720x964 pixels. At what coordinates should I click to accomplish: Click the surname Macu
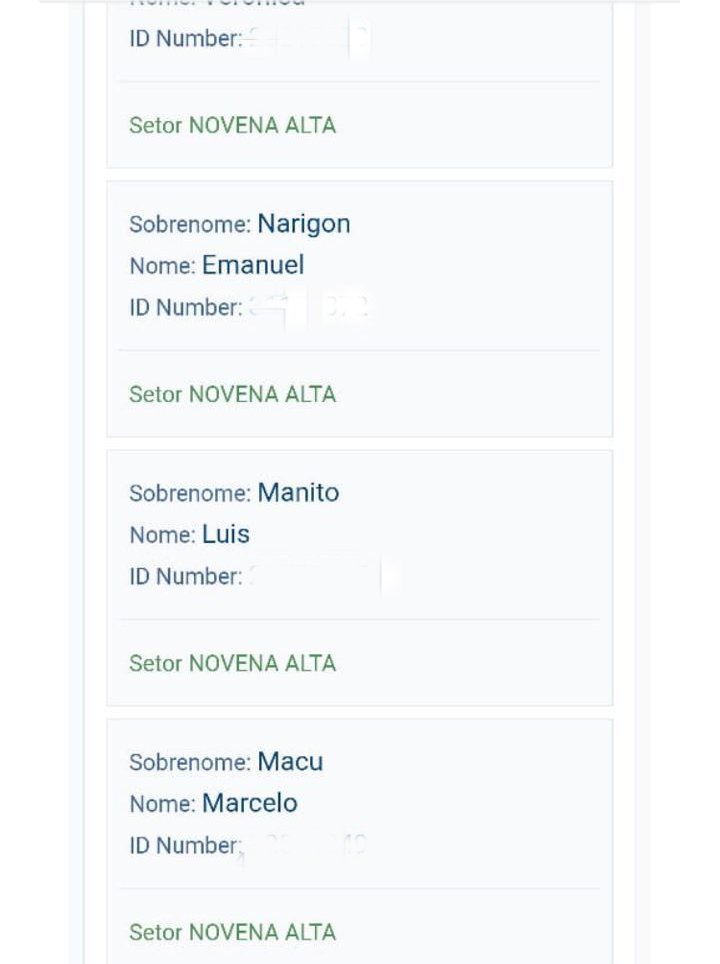click(x=290, y=761)
